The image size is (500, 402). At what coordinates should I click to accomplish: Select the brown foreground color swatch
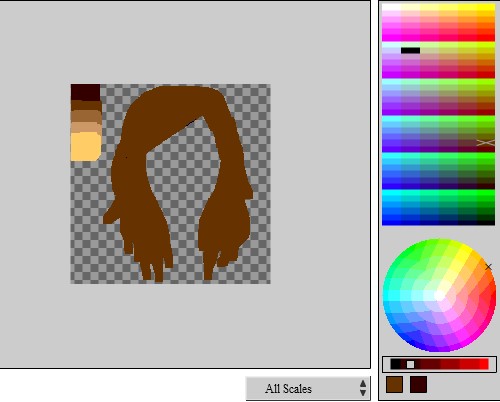394,385
